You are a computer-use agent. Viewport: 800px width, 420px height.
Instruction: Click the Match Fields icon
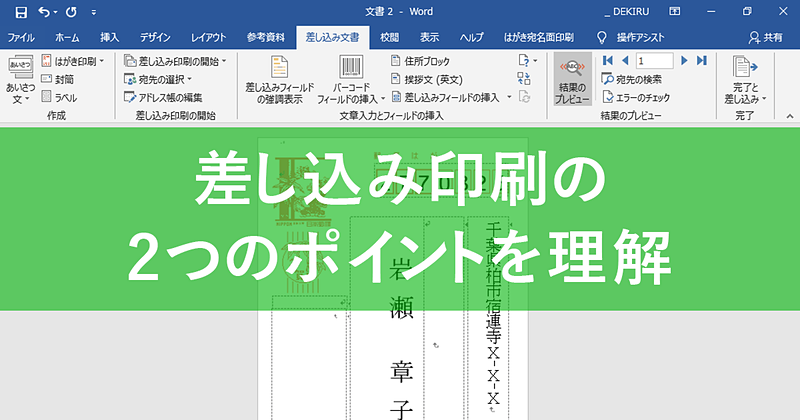[524, 79]
